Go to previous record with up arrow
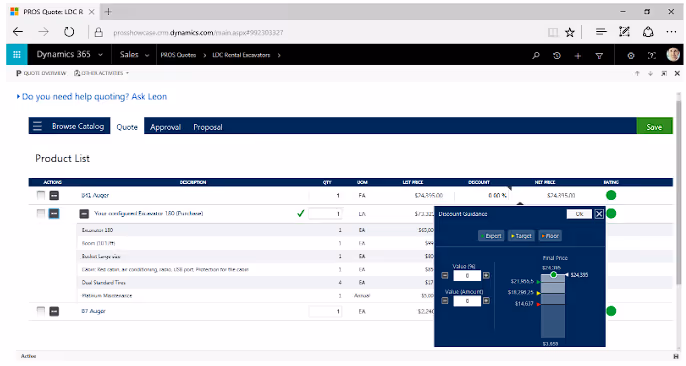The image size is (686, 366). tap(637, 73)
